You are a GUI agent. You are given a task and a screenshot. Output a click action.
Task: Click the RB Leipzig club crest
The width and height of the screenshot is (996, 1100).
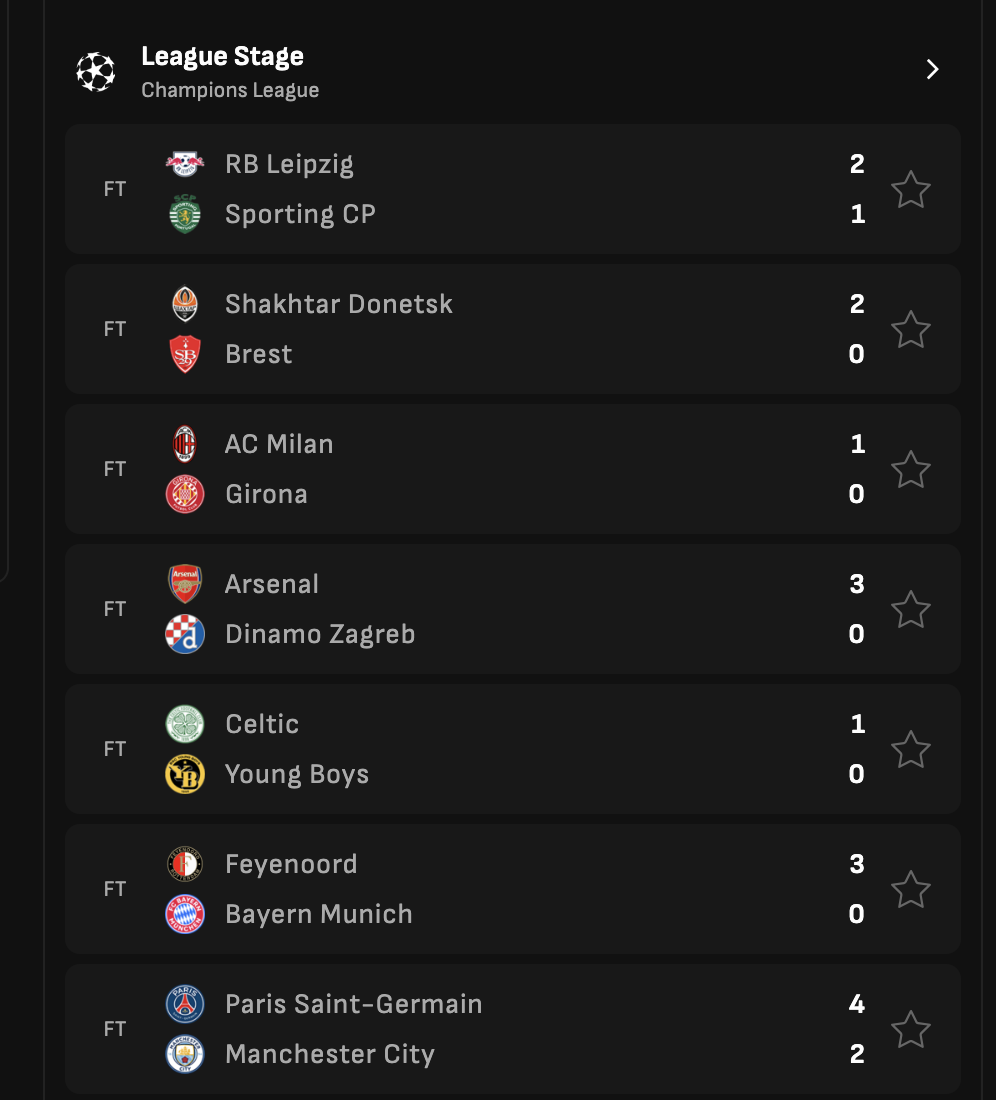tap(184, 164)
